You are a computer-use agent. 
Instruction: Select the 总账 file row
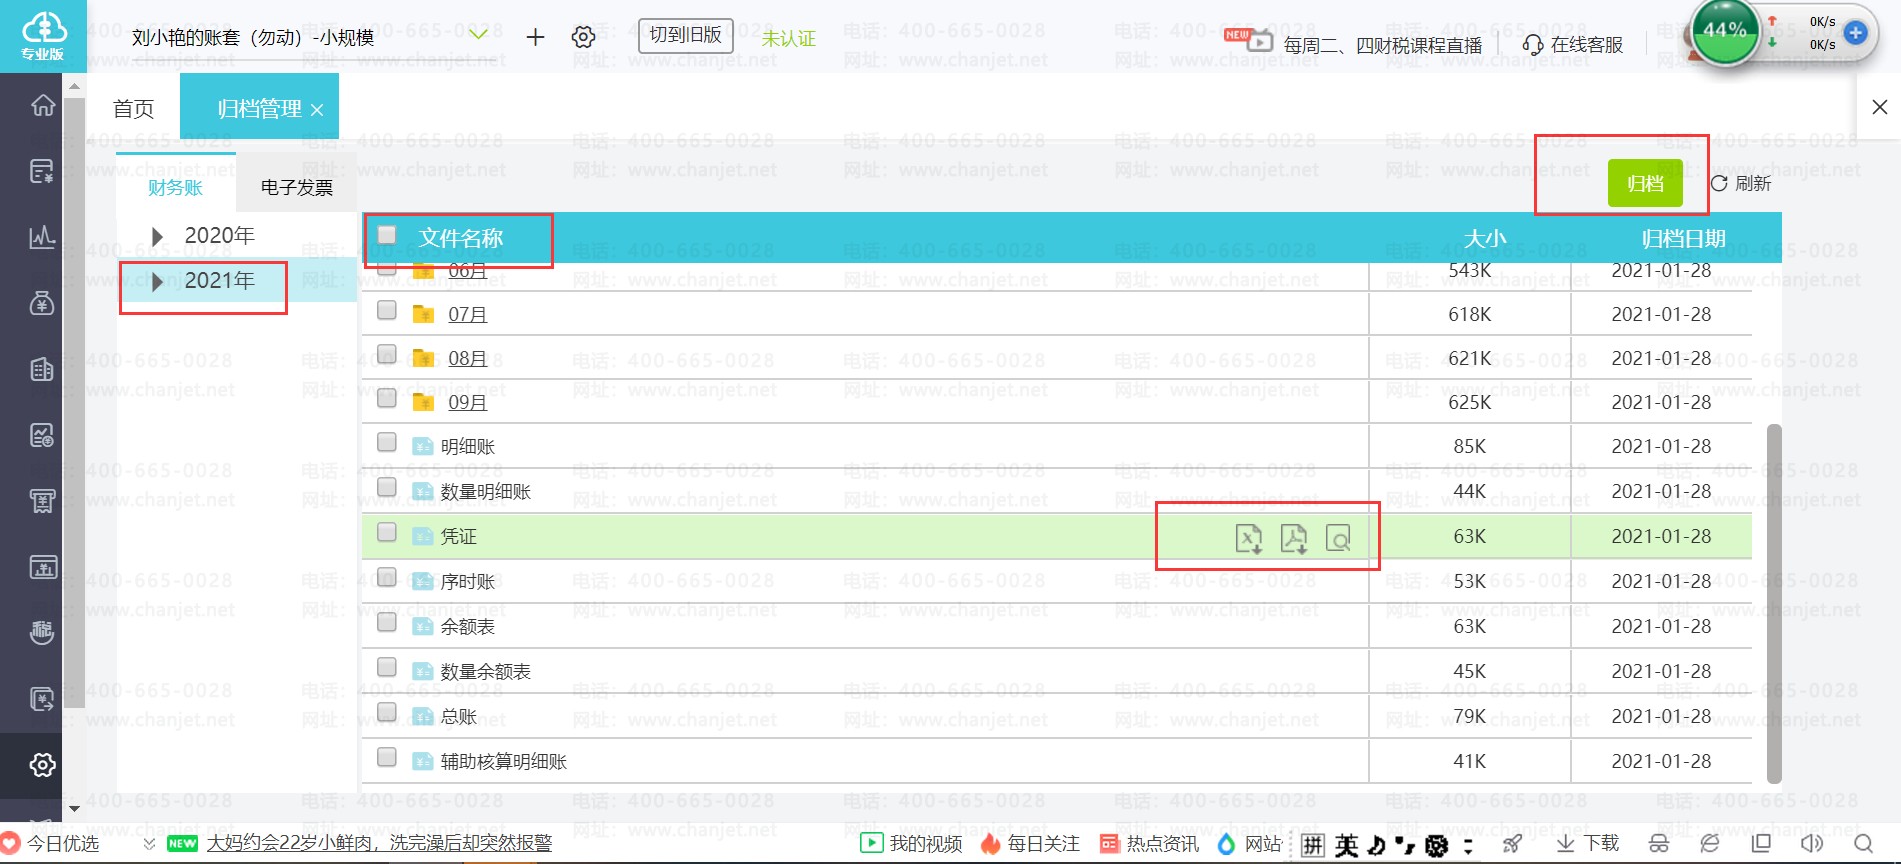tap(1057, 716)
